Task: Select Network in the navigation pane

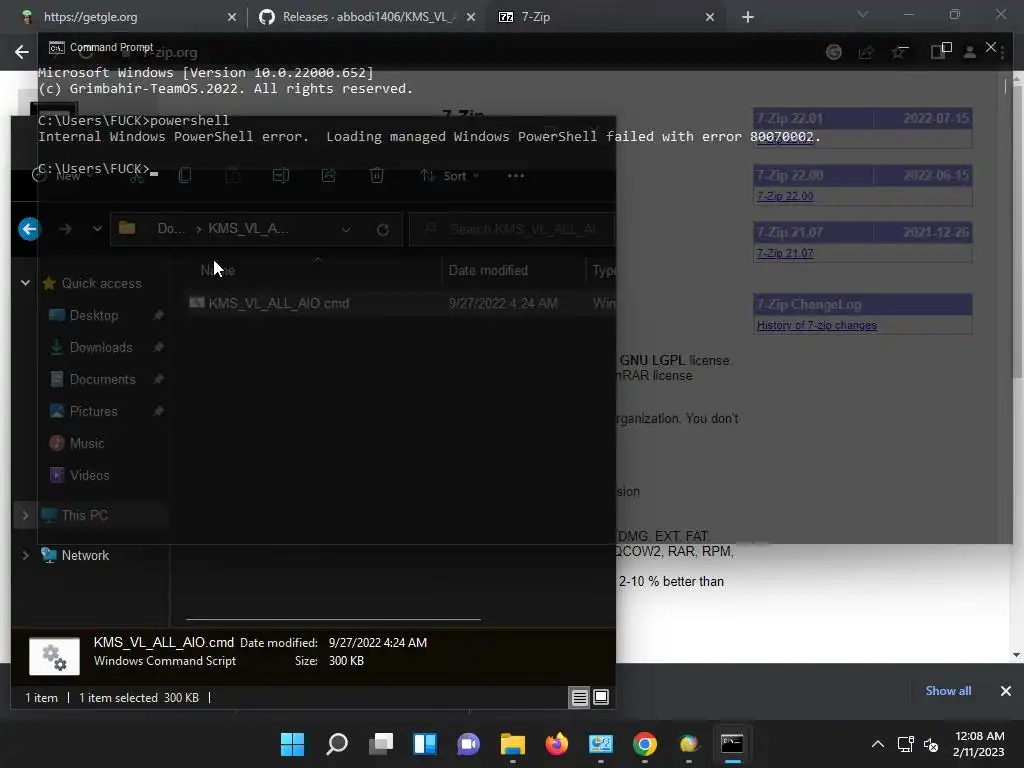Action: coord(85,555)
